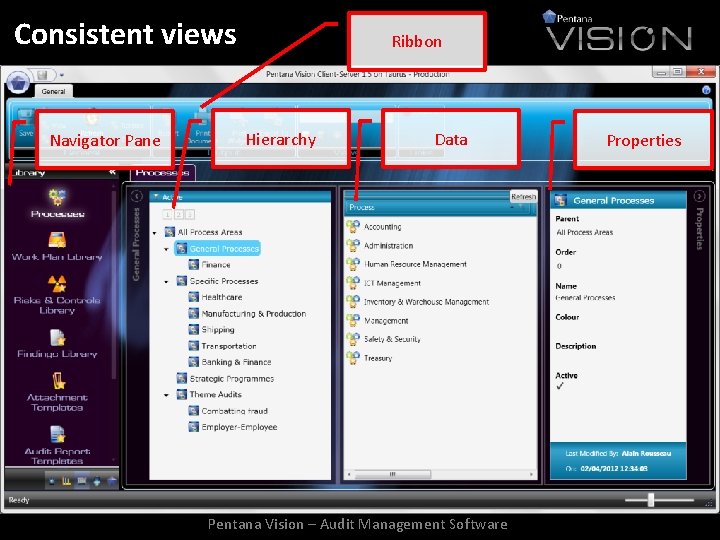Collapse the General Processes tree node
720x540 pixels.
coord(166,249)
